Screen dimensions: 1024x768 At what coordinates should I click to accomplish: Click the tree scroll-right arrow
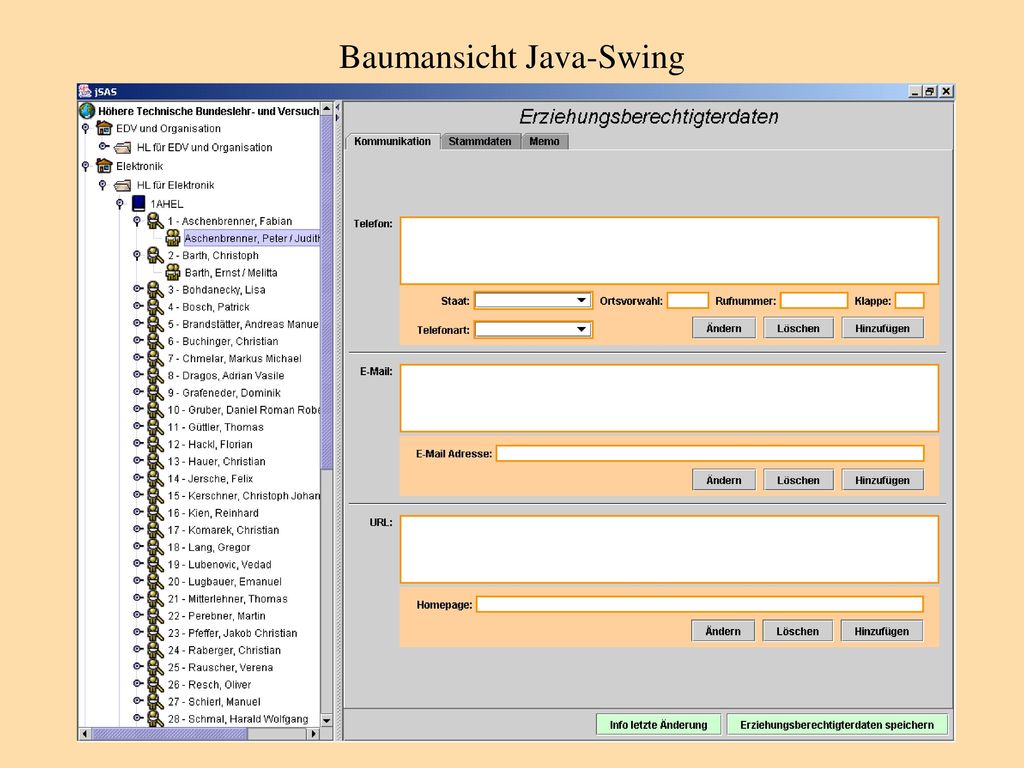point(314,733)
